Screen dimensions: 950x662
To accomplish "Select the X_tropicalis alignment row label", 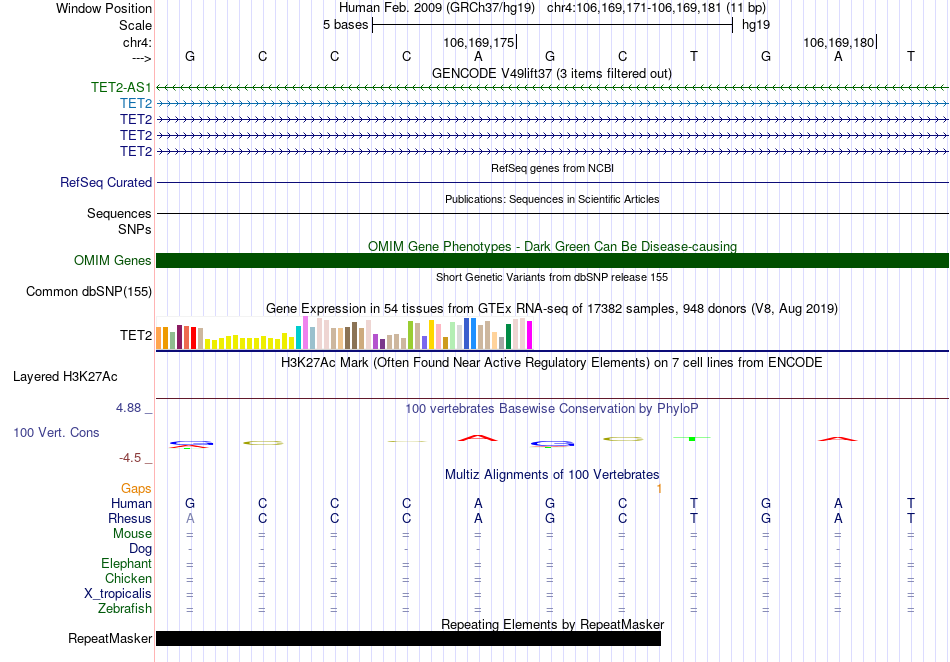I will click(x=118, y=594).
